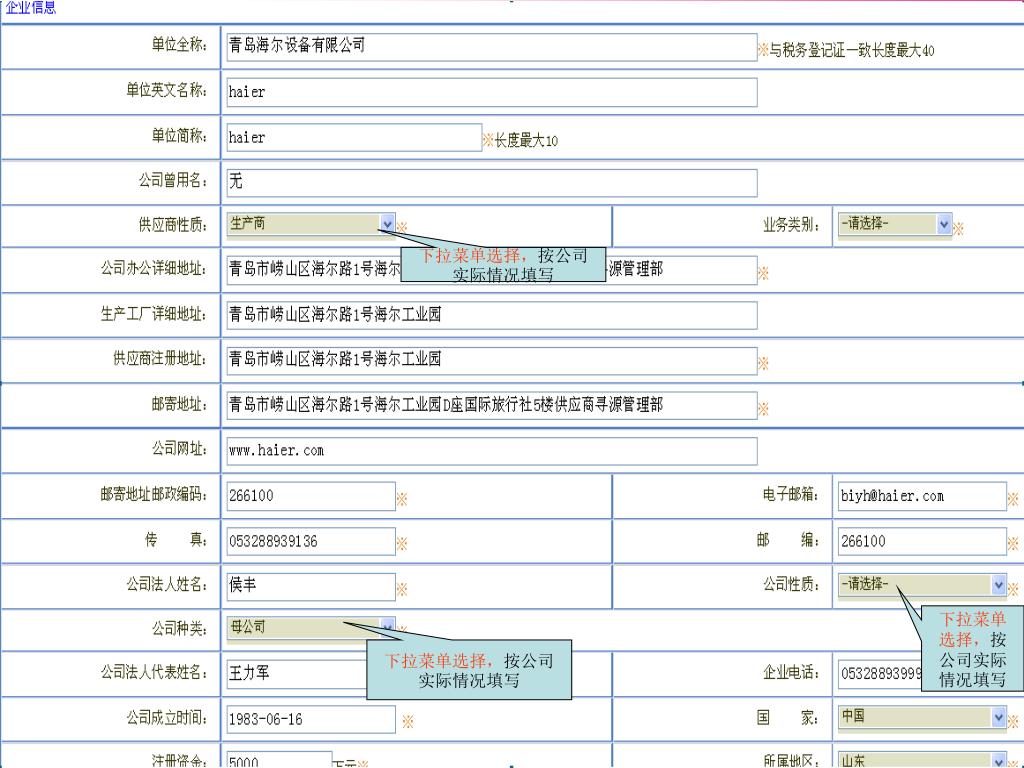Click the 业务类别 label

click(791, 225)
